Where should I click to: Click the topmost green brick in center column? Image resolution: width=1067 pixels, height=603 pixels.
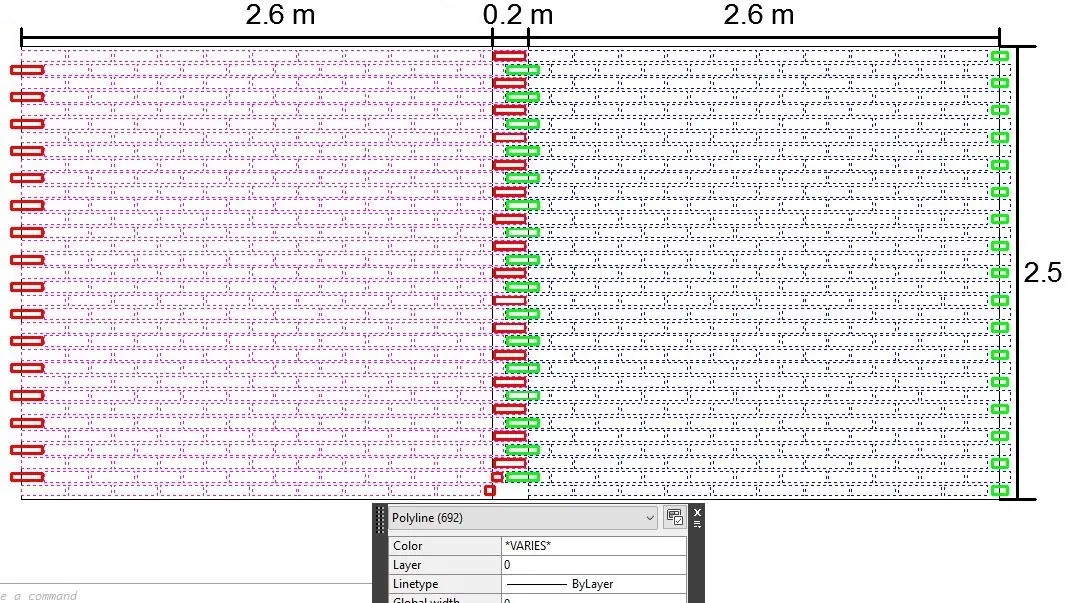(x=523, y=69)
